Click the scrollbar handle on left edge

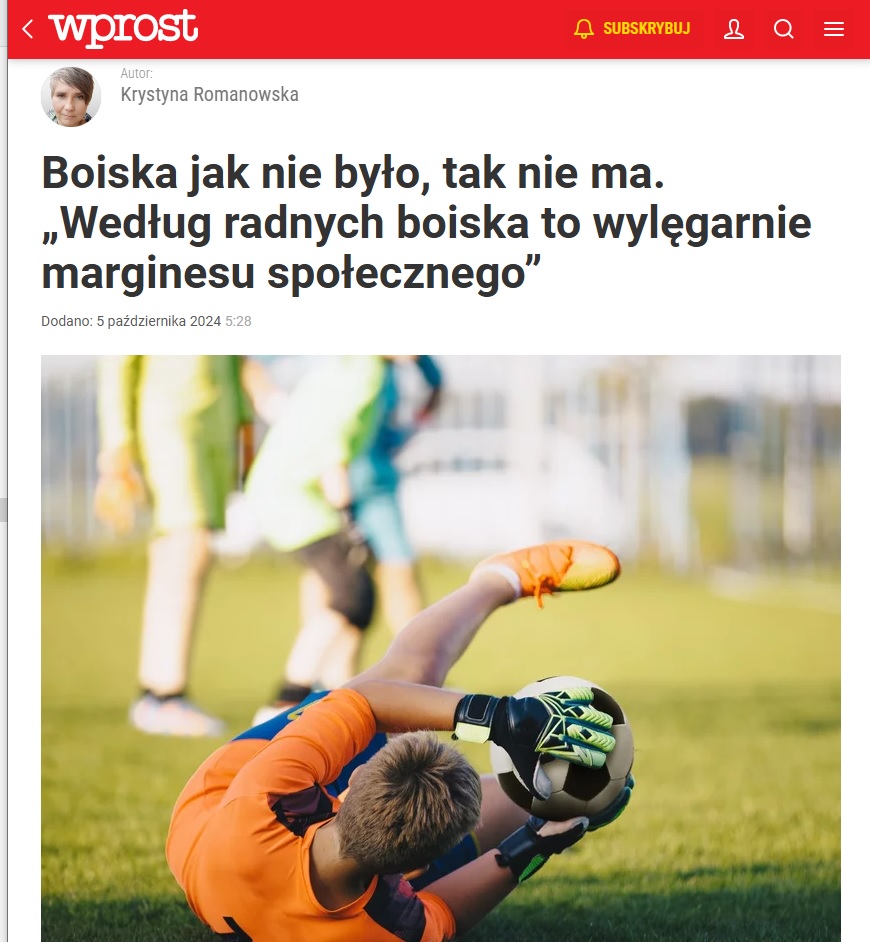pos(3,509)
